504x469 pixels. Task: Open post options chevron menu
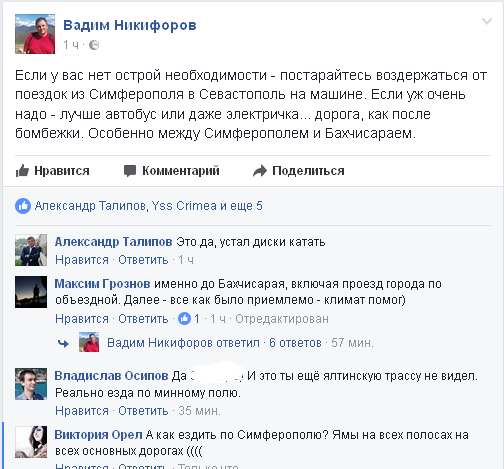pos(487,22)
